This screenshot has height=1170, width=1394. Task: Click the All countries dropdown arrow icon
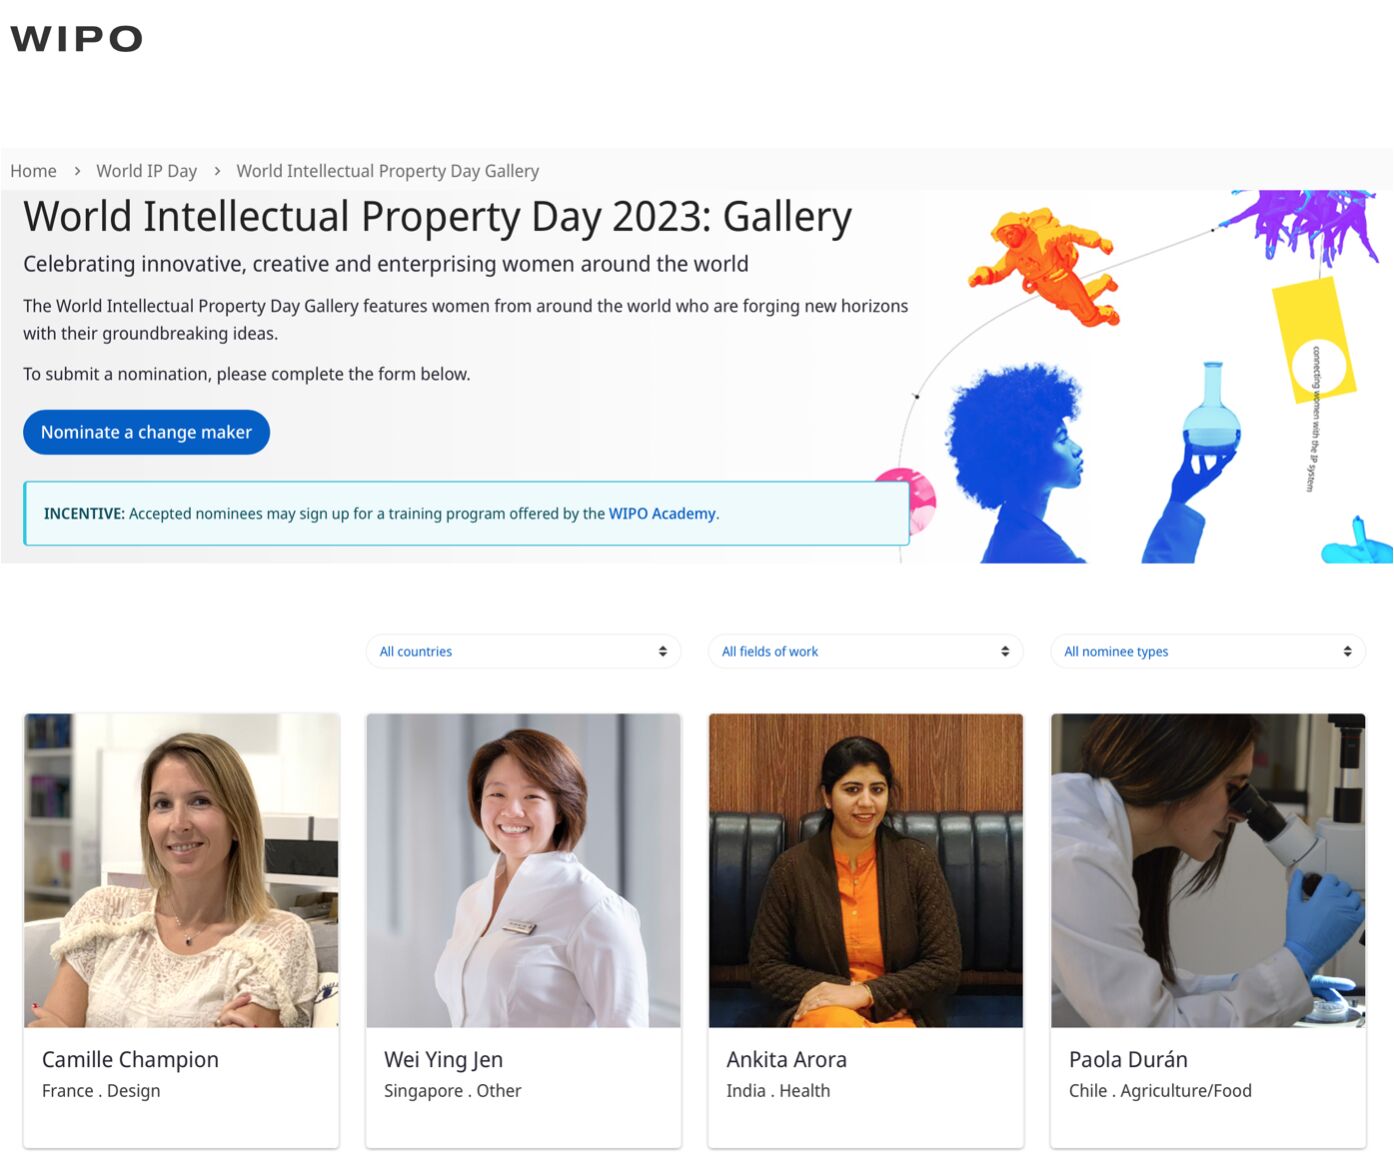(662, 651)
